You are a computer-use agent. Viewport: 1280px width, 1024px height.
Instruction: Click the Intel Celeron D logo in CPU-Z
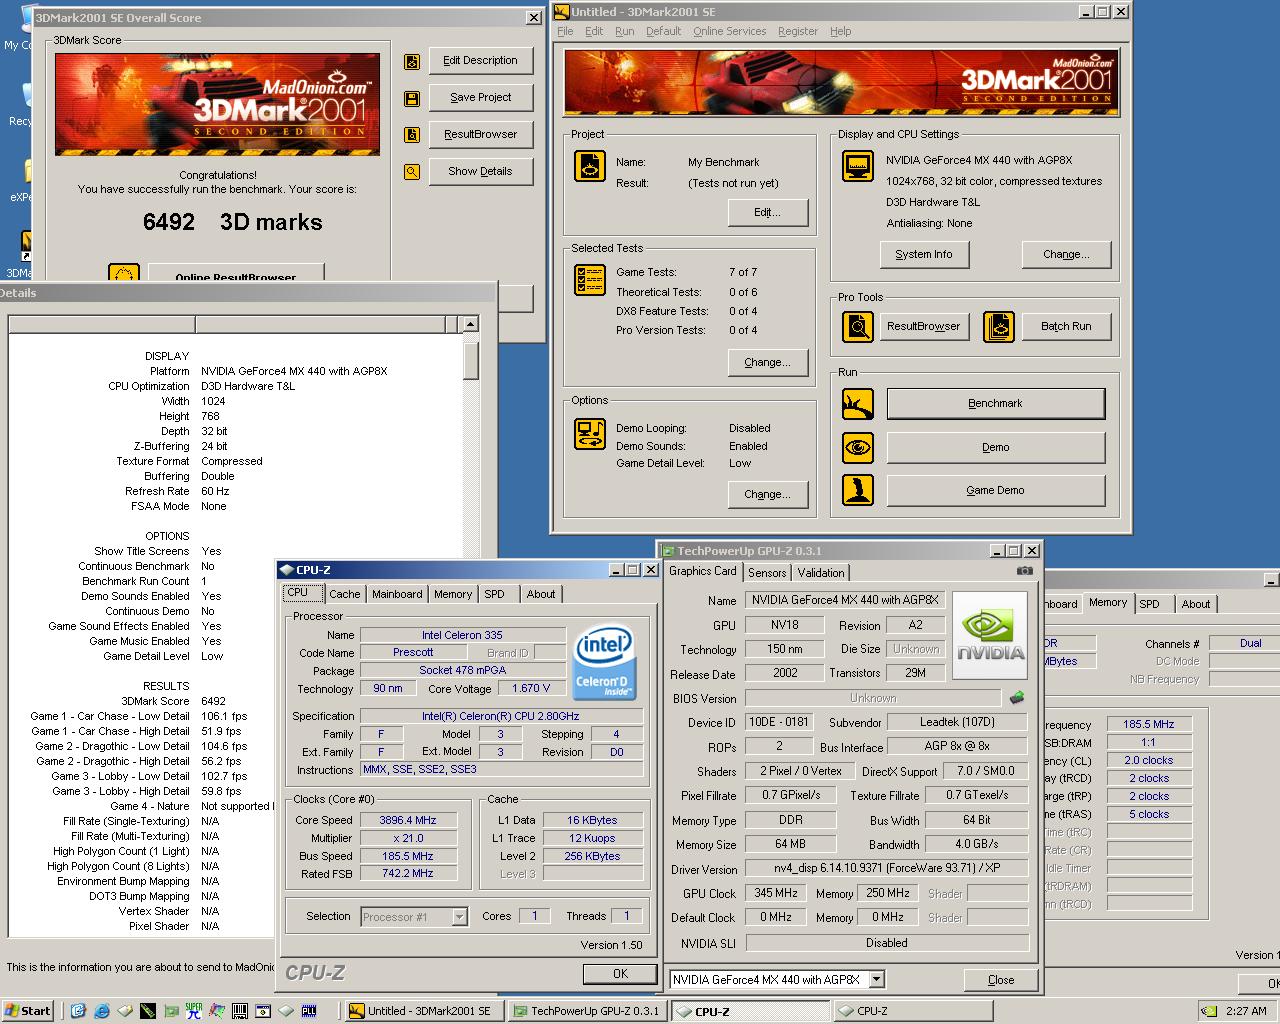[x=603, y=664]
